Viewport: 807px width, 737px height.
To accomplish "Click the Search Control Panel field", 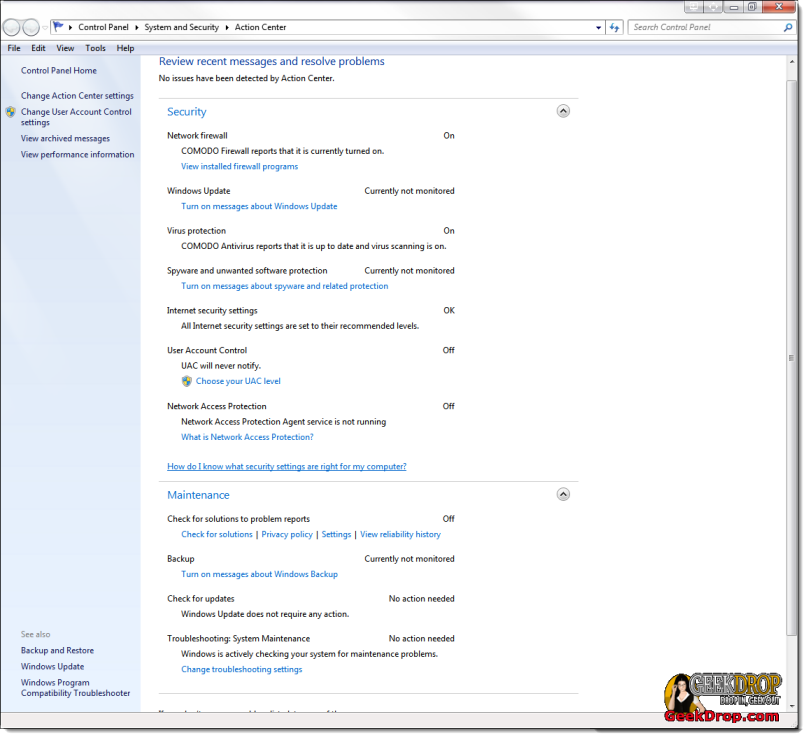I will tap(706, 27).
